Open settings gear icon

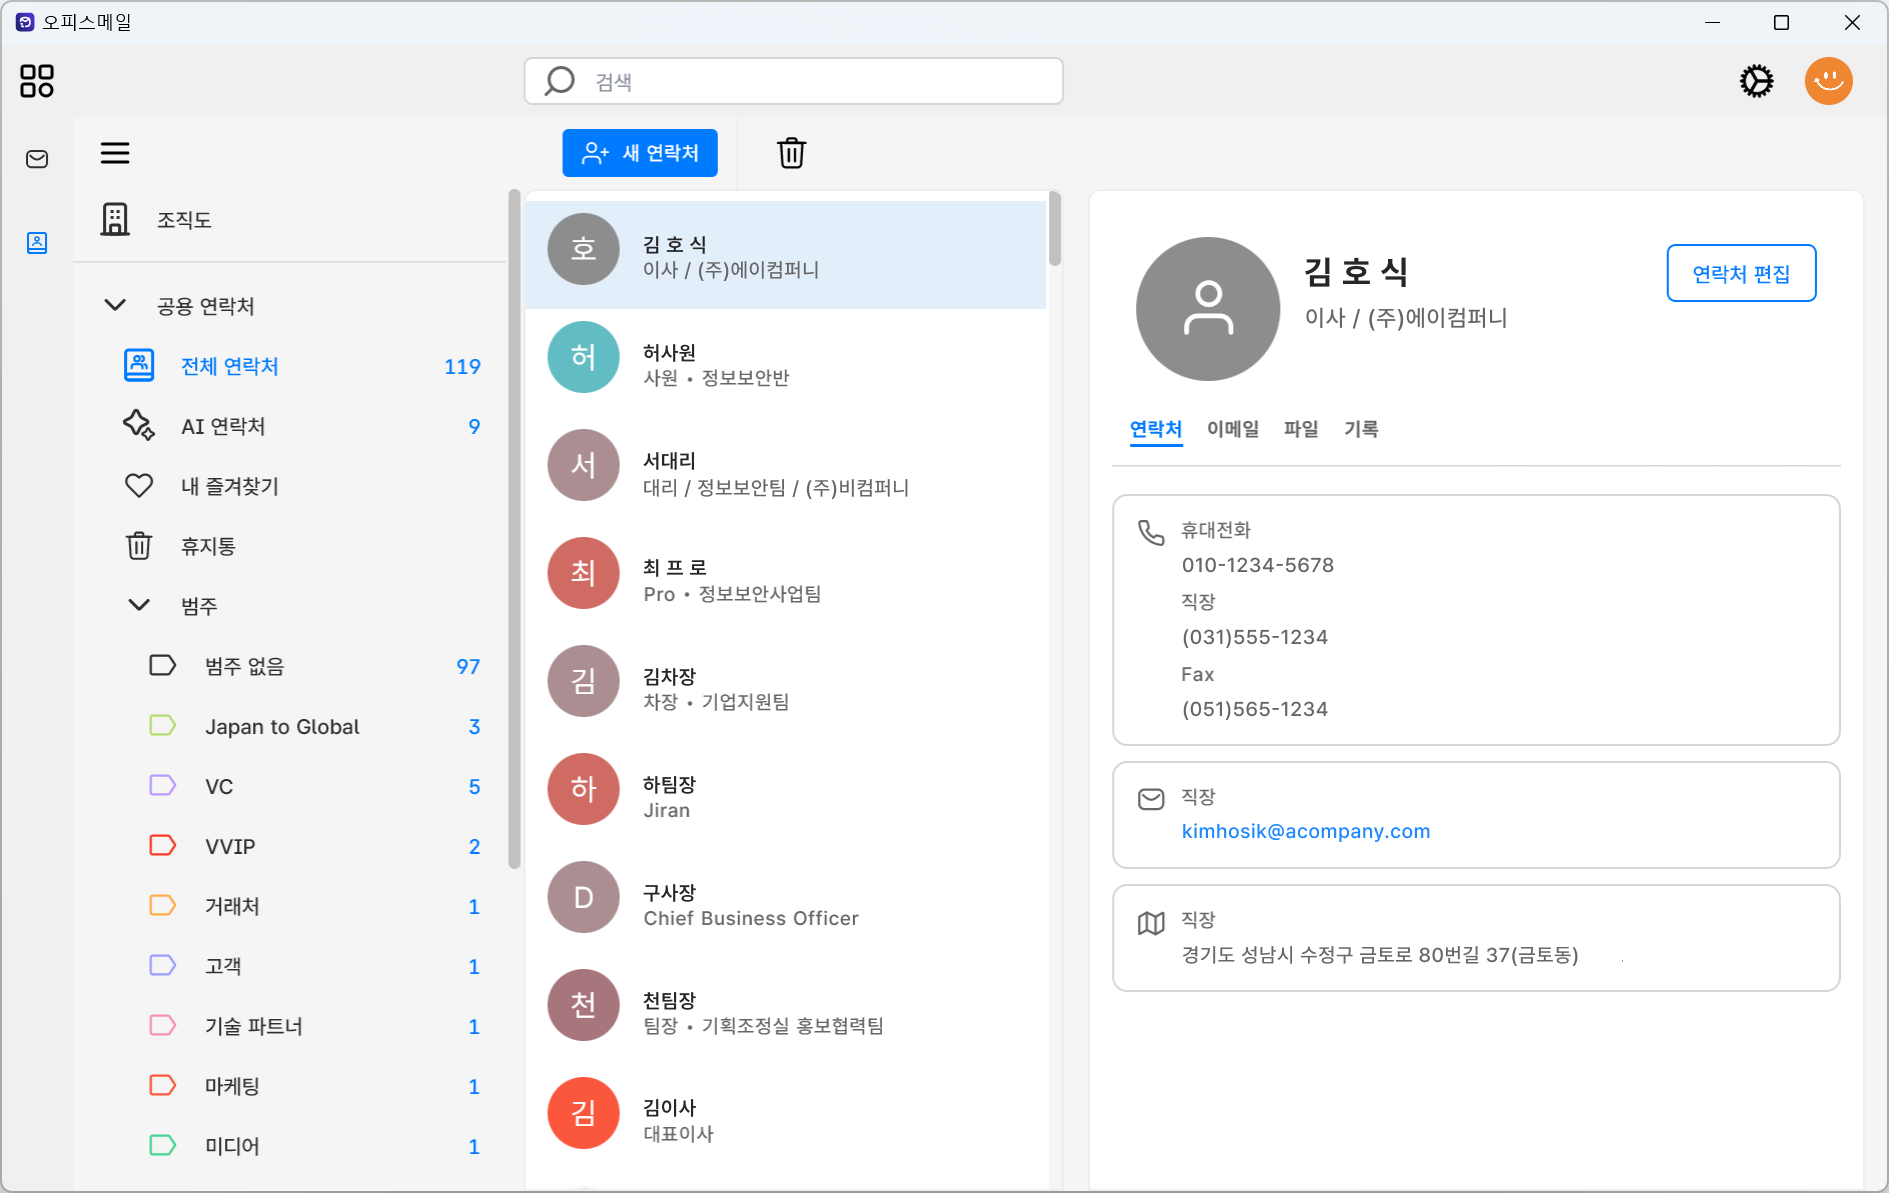coord(1756,81)
